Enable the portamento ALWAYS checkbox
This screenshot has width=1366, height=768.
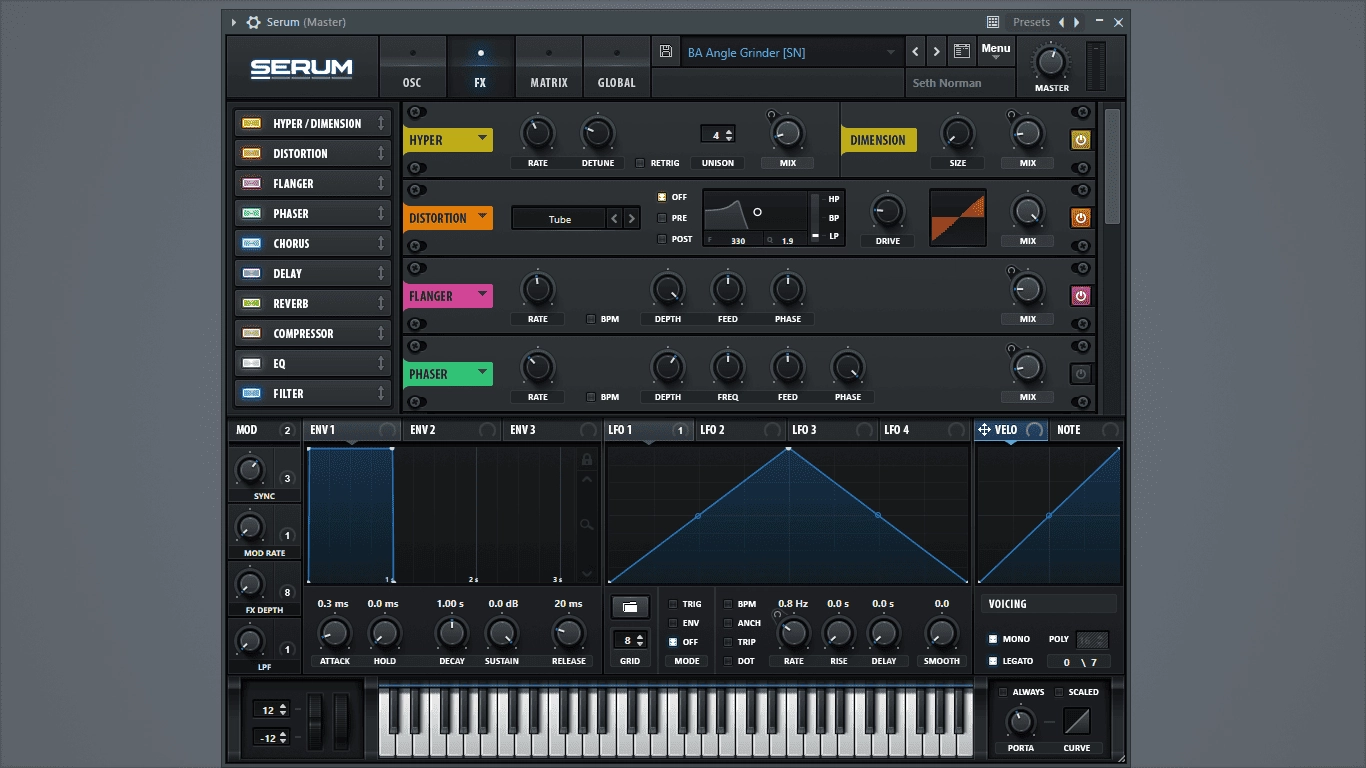(1003, 692)
